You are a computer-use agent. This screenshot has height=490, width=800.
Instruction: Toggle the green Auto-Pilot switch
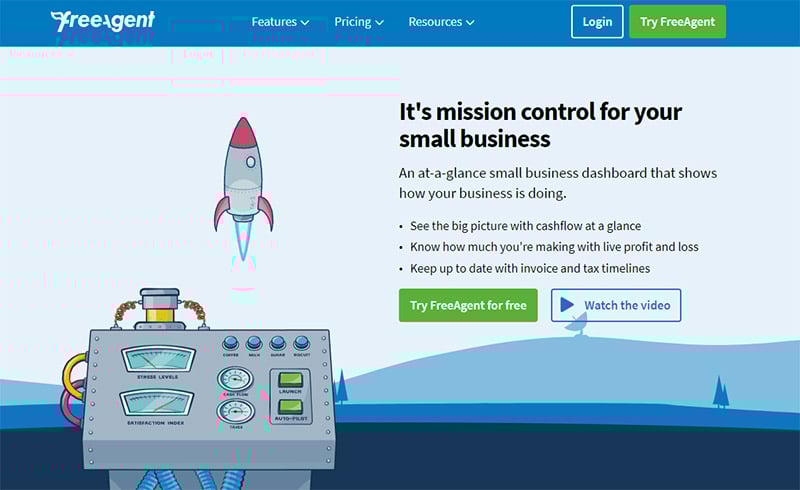click(x=289, y=408)
